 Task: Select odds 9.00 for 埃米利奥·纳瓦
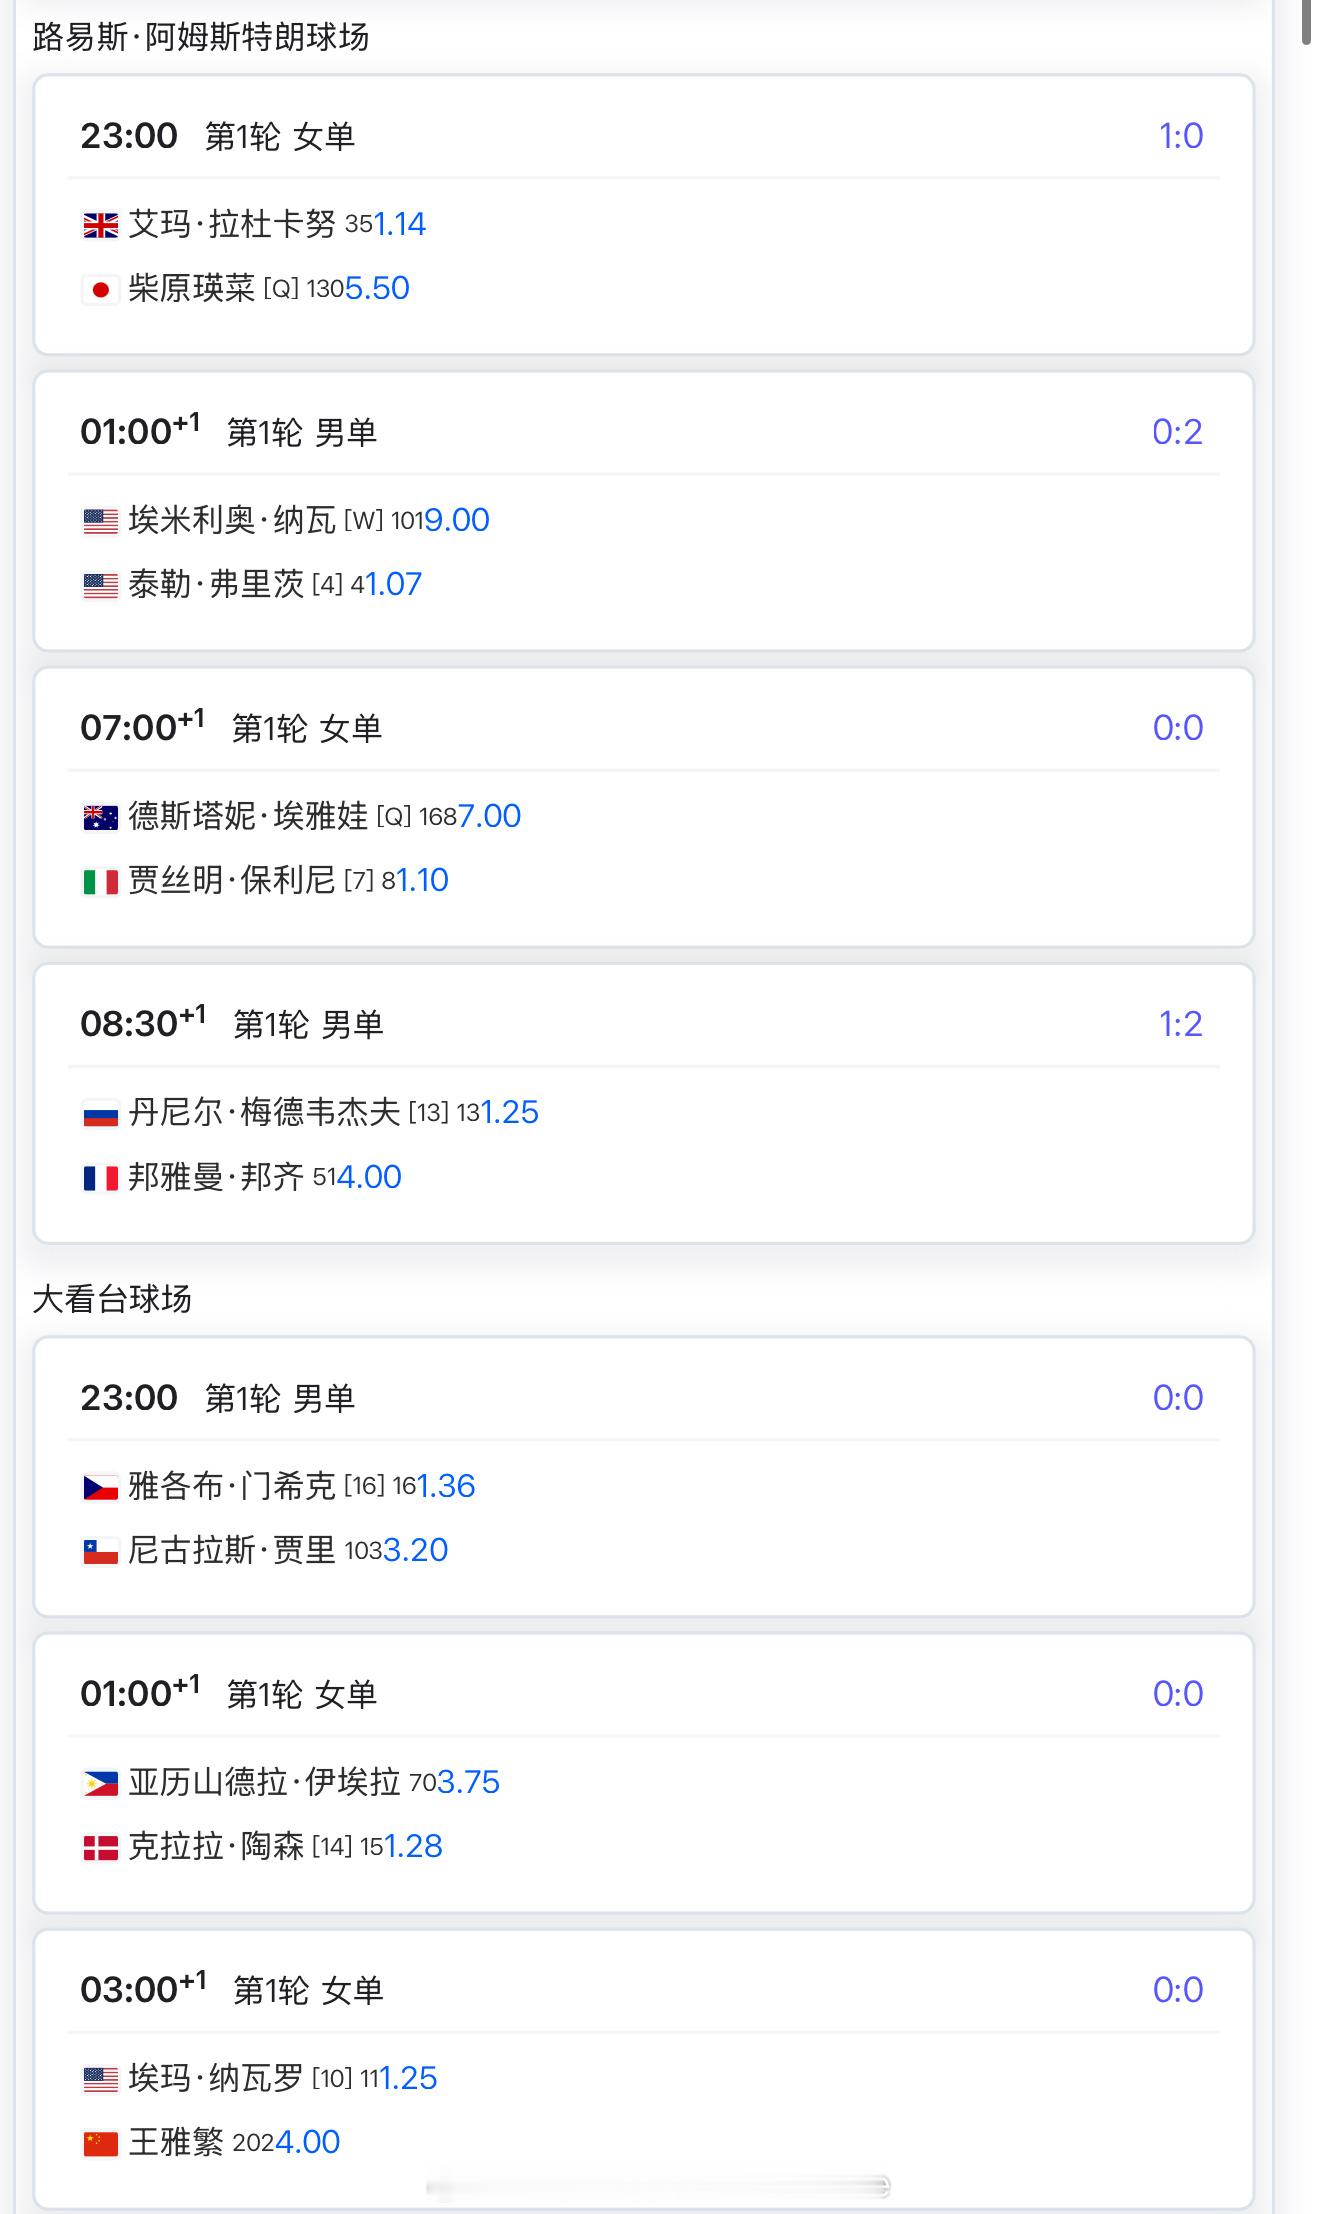point(457,520)
